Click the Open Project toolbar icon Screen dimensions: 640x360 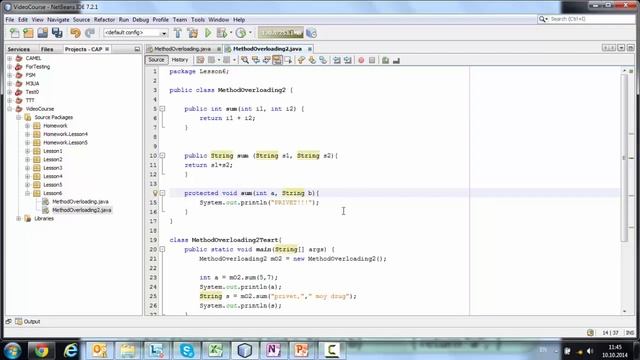42,33
